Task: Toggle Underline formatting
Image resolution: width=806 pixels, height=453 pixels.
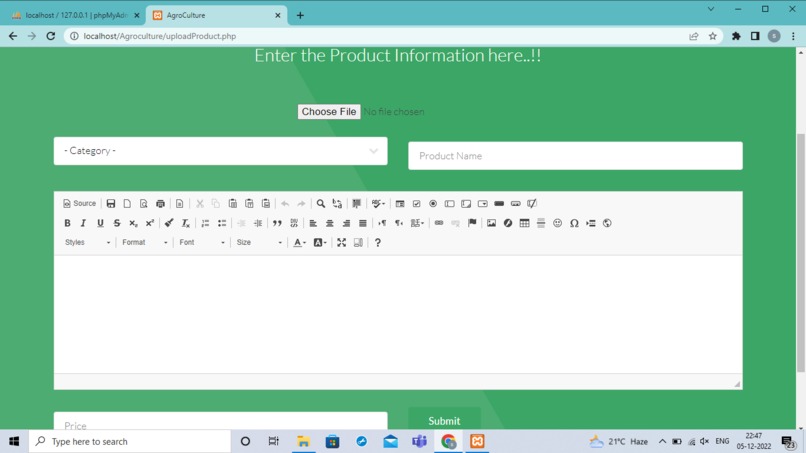Action: click(x=100, y=223)
